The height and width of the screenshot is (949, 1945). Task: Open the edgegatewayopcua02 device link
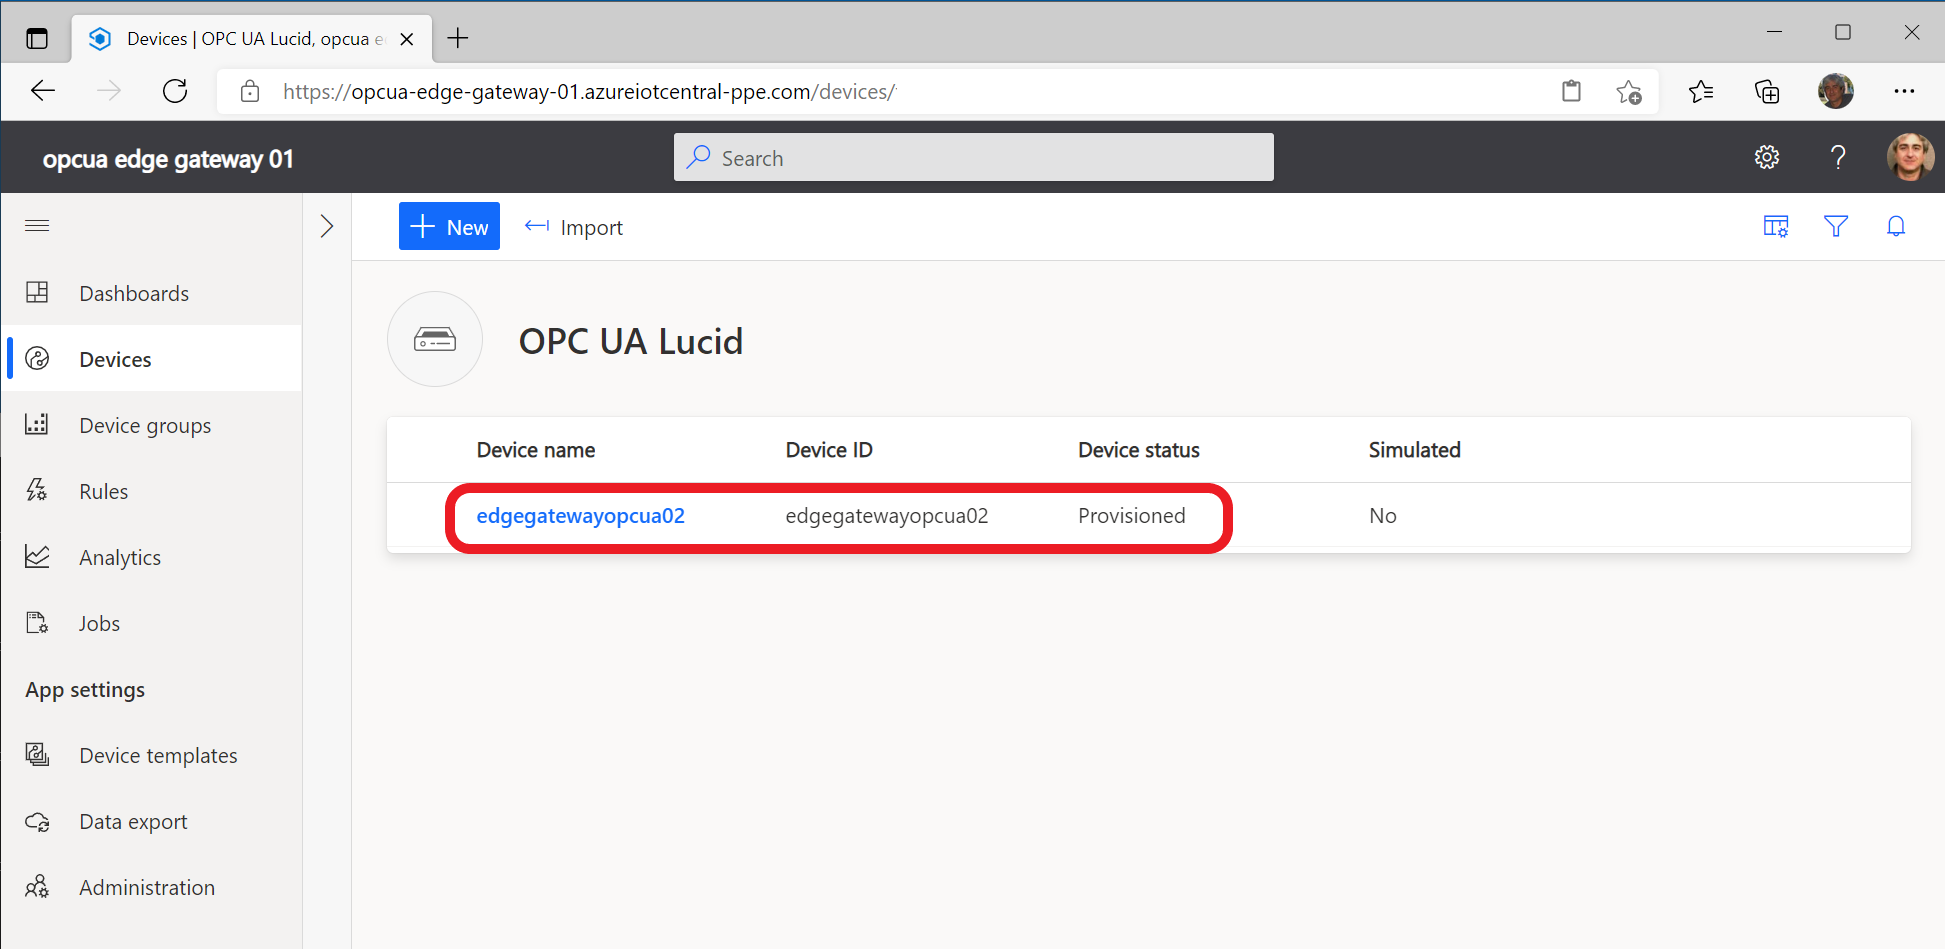(x=581, y=516)
